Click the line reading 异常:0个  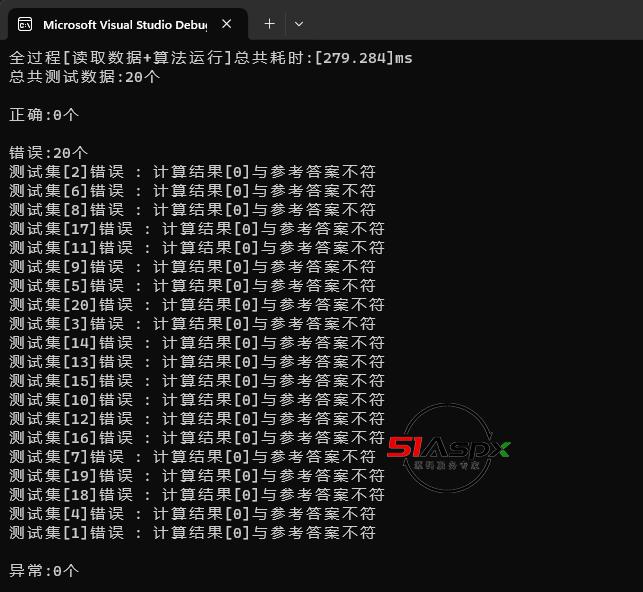(44, 571)
